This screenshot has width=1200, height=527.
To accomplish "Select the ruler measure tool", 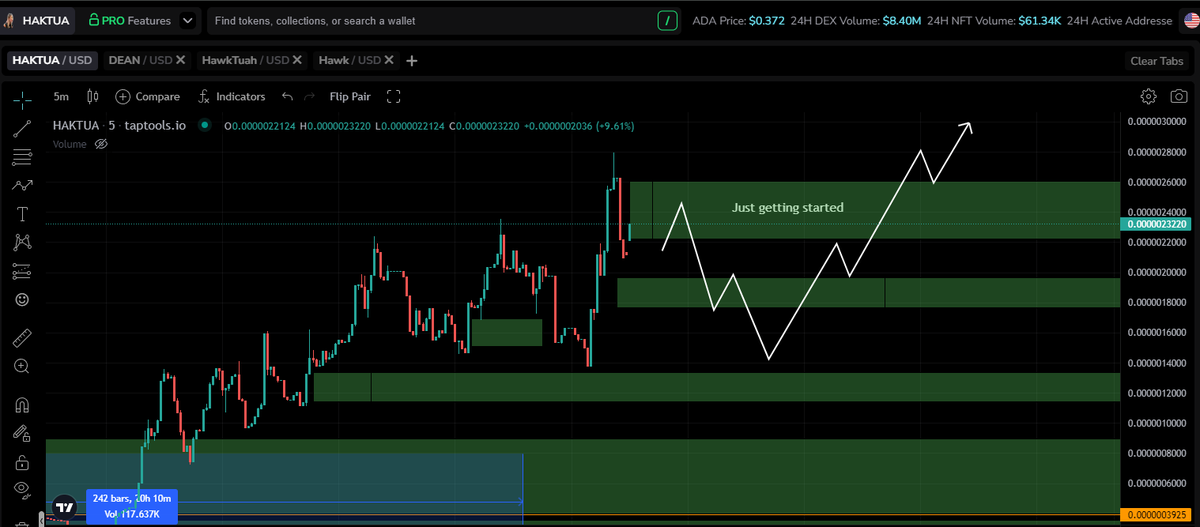I will (22, 338).
